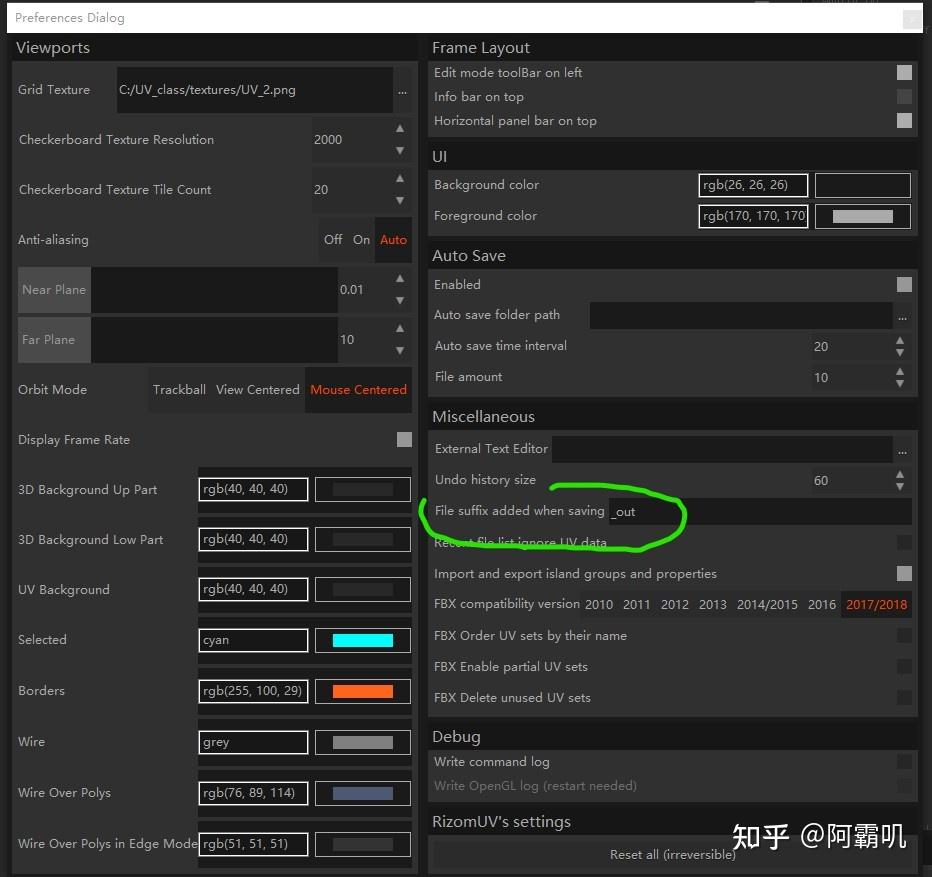The image size is (932, 877).
Task: Toggle Auto Save Enabled checkbox
Action: click(x=904, y=284)
